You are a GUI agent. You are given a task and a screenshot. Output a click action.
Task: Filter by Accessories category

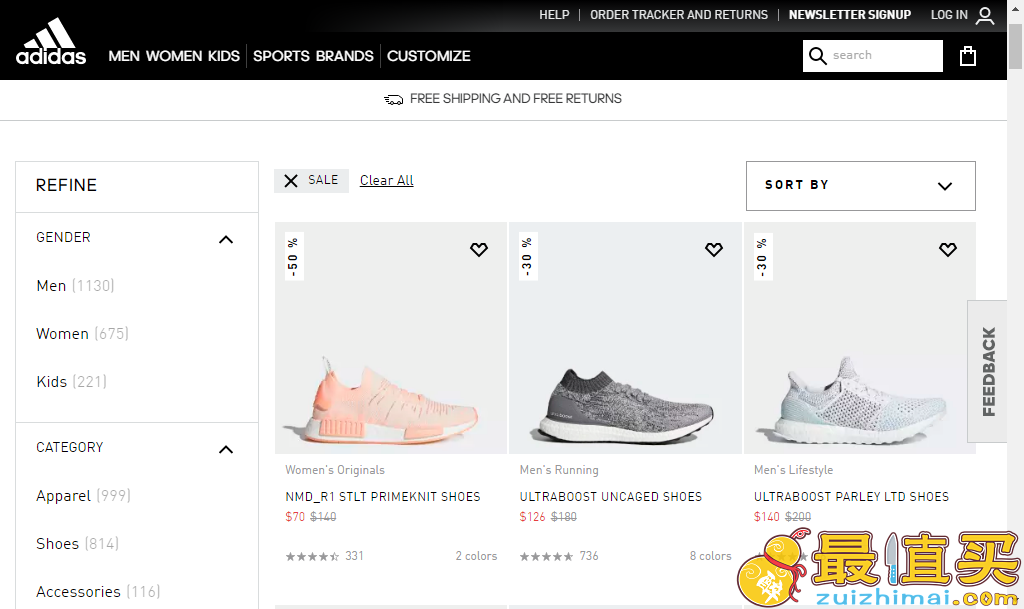(98, 592)
